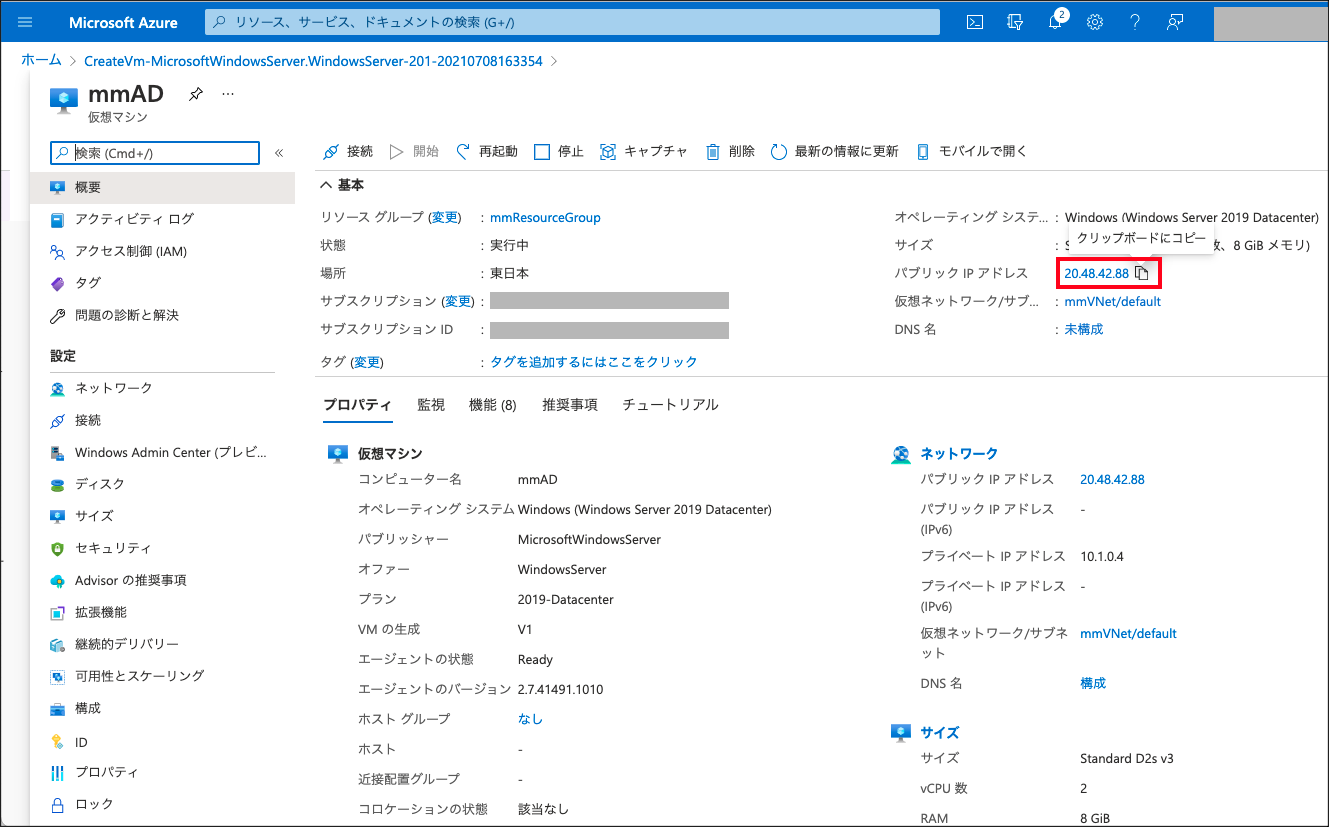Click 変更 next to サブスクリプション
Viewport: 1329px width, 827px height.
pos(458,301)
